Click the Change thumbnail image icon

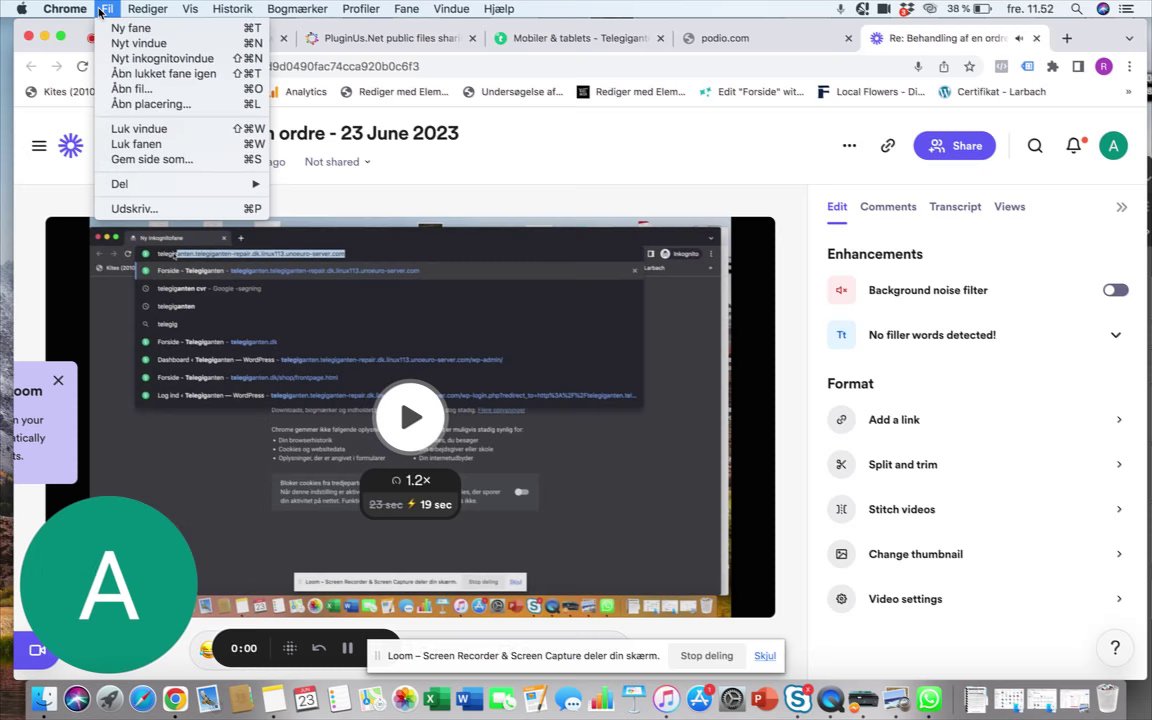(841, 554)
